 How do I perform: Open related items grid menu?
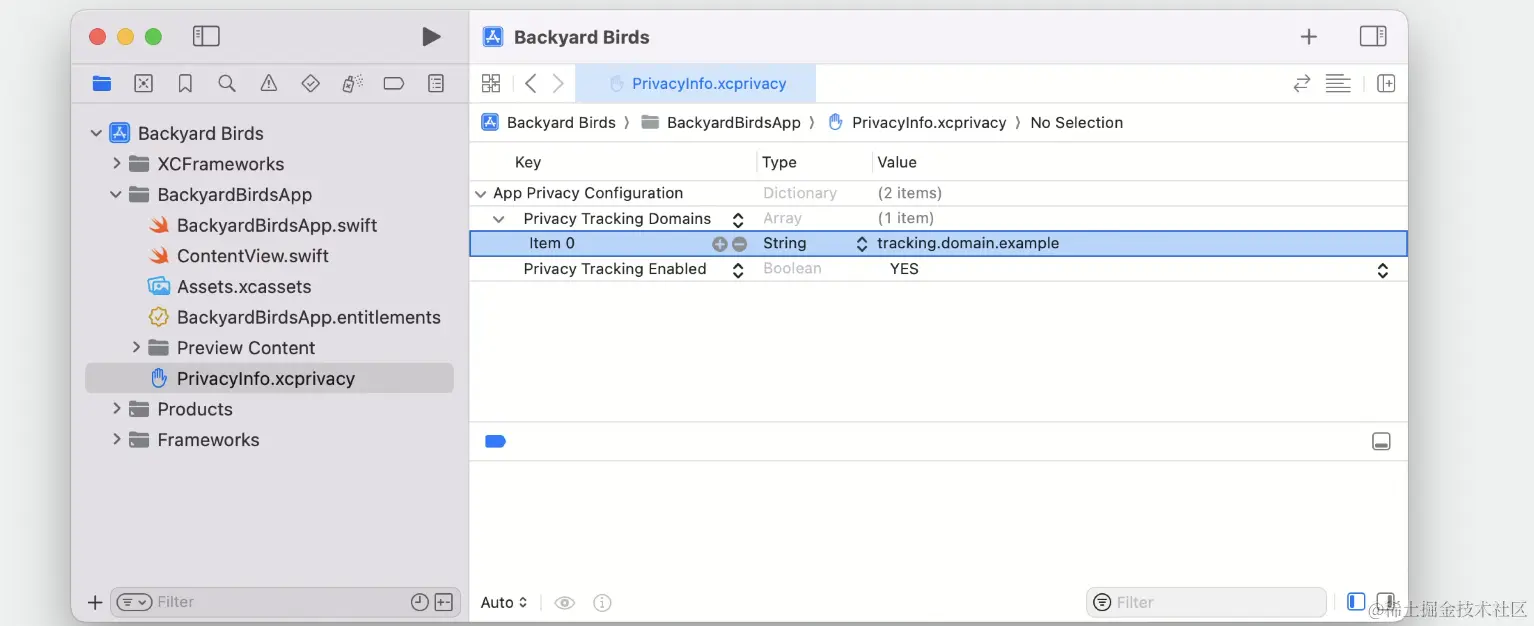pos(491,84)
